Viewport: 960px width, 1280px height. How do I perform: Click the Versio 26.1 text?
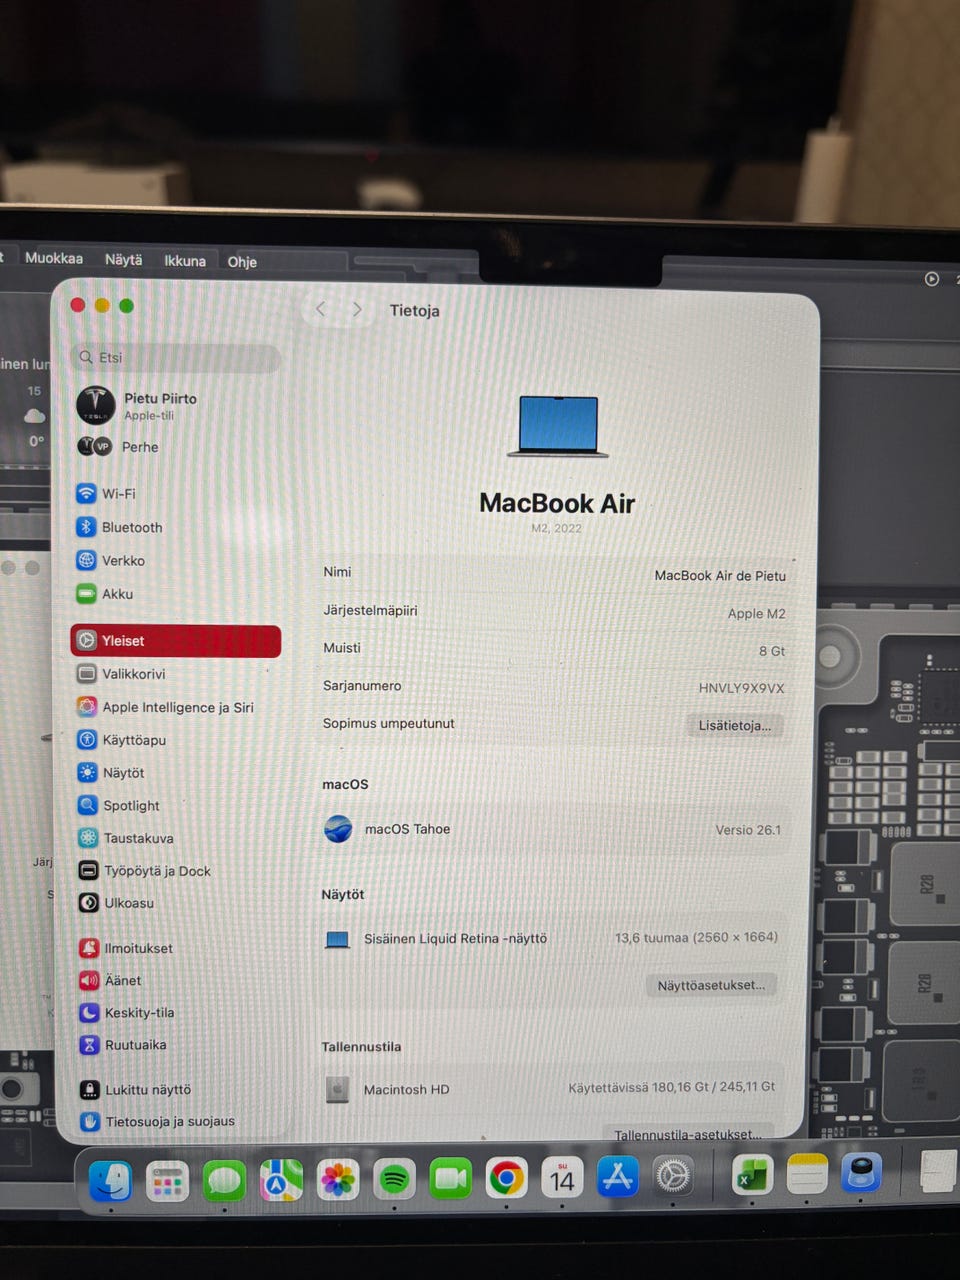748,830
